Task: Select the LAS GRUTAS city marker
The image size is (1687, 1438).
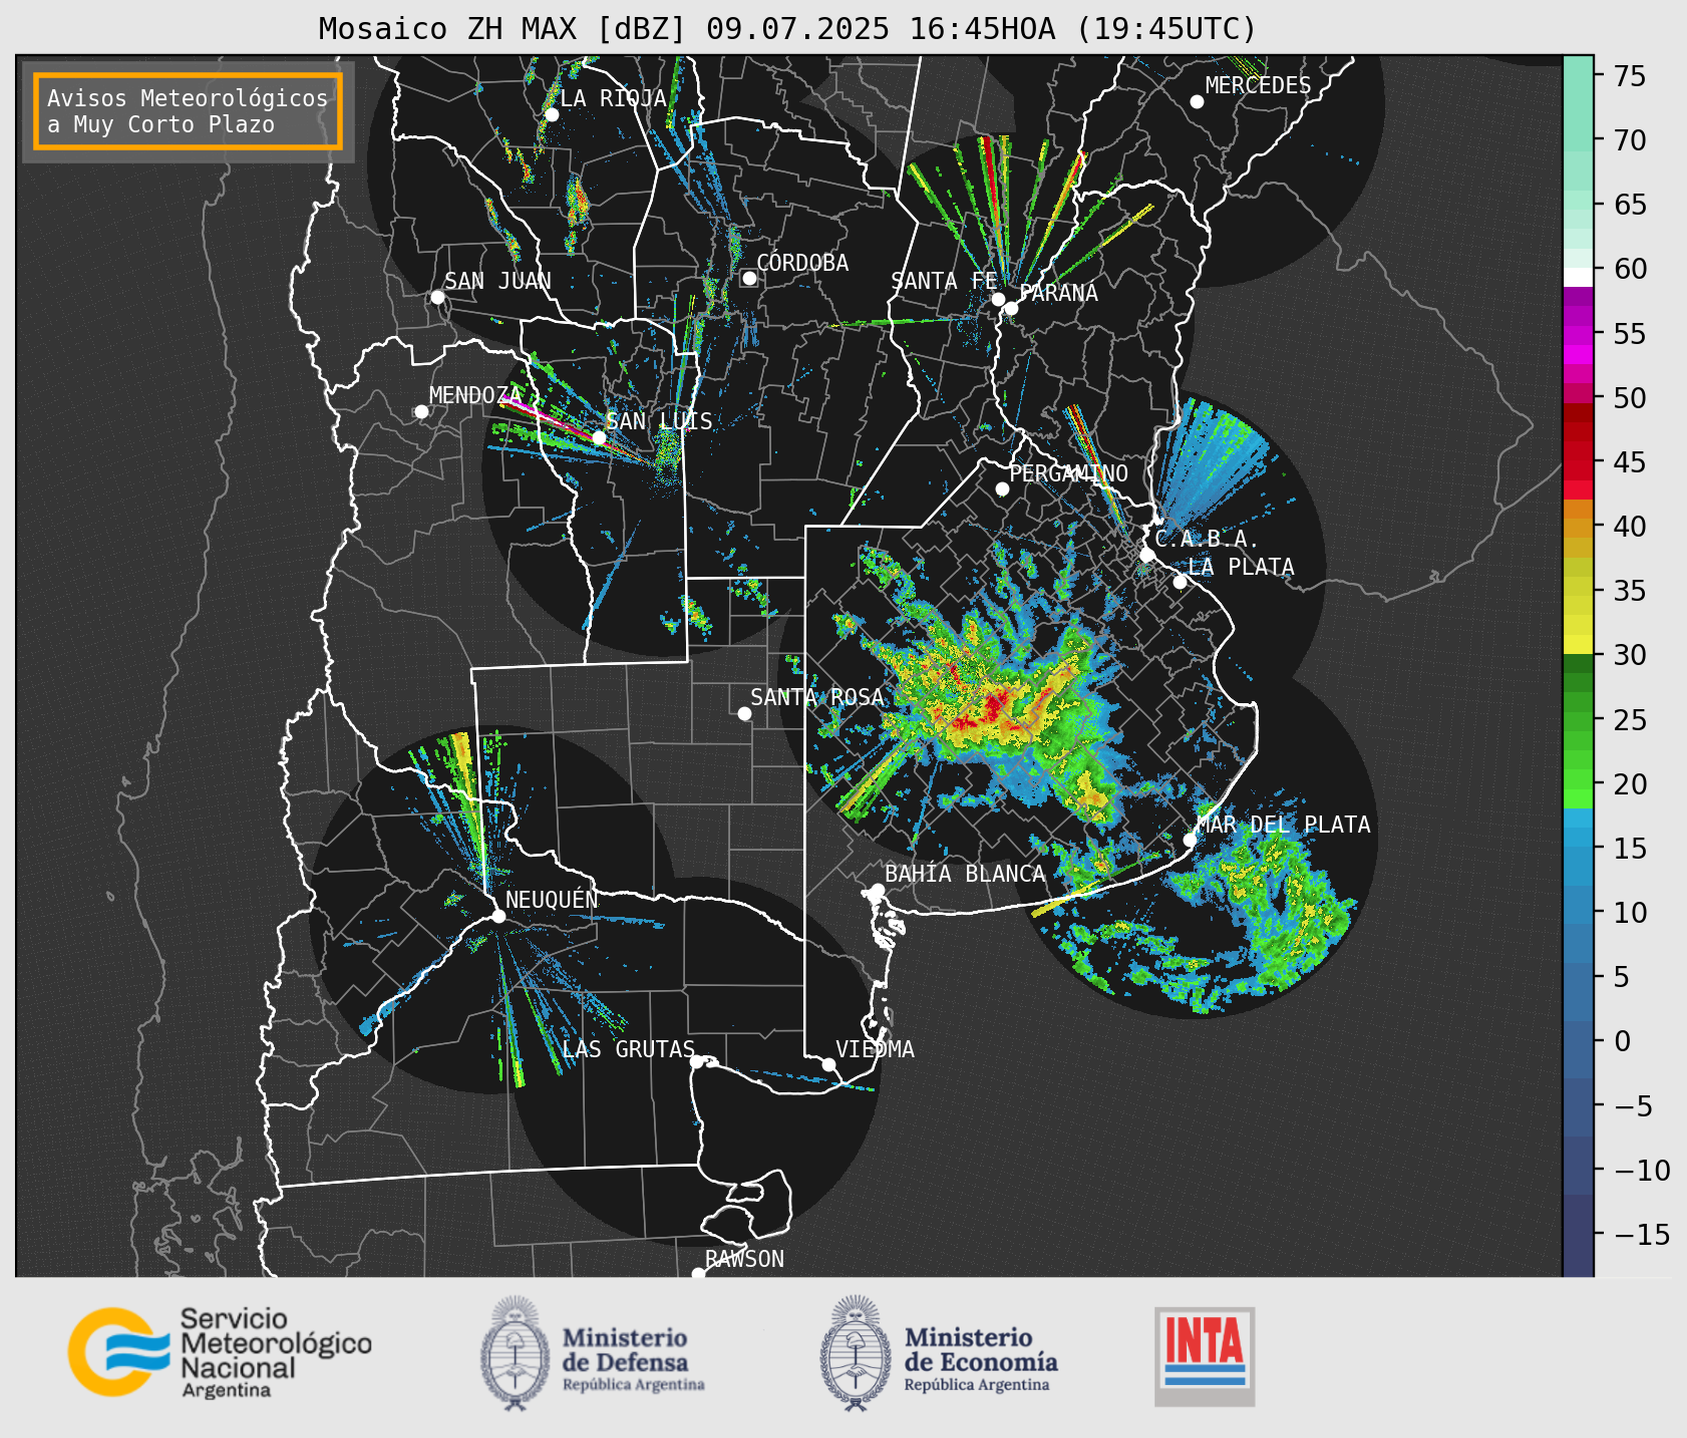Action: tap(698, 1062)
